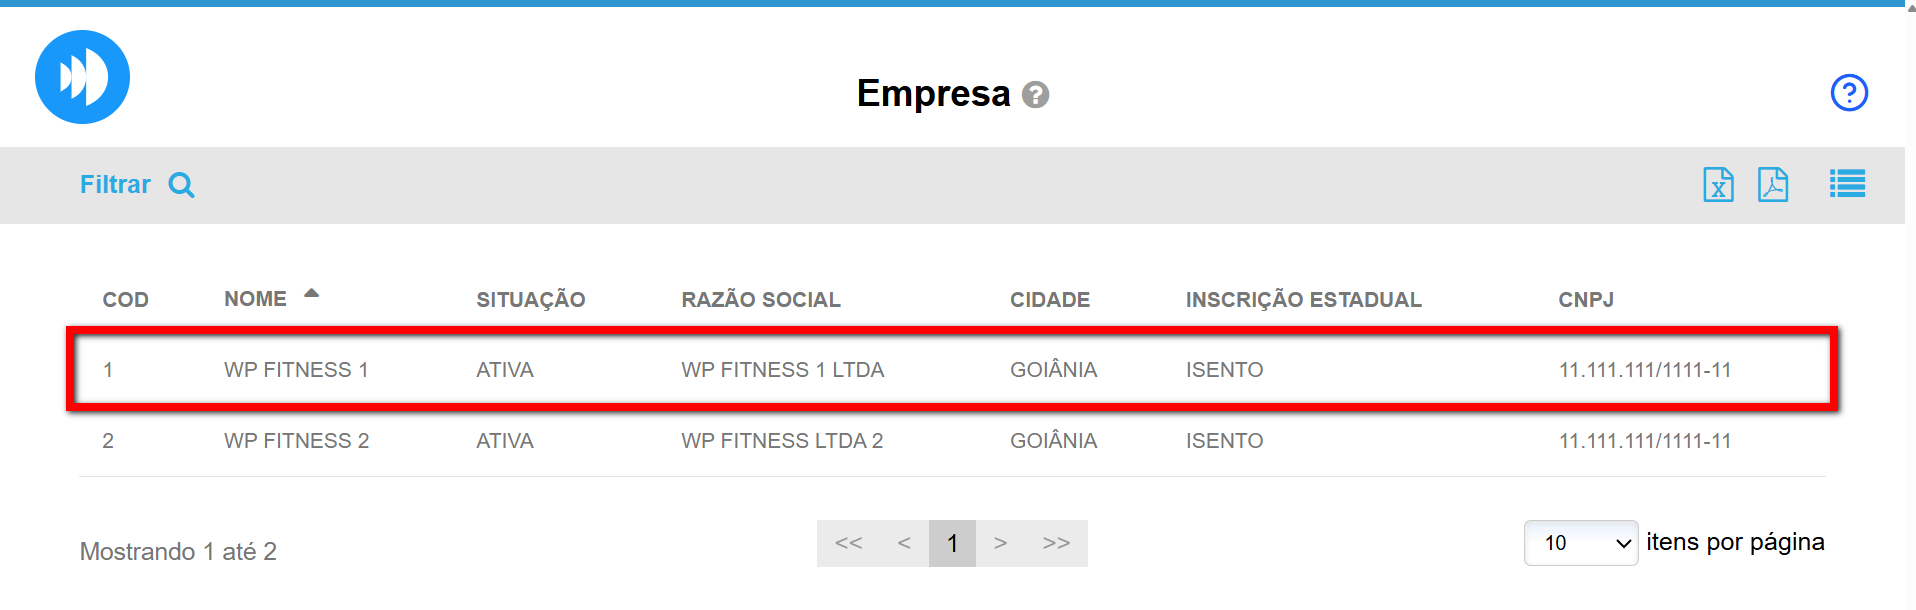The width and height of the screenshot is (1916, 610).
Task: Sort by the SITUAÇÃO column header
Action: coord(530,300)
